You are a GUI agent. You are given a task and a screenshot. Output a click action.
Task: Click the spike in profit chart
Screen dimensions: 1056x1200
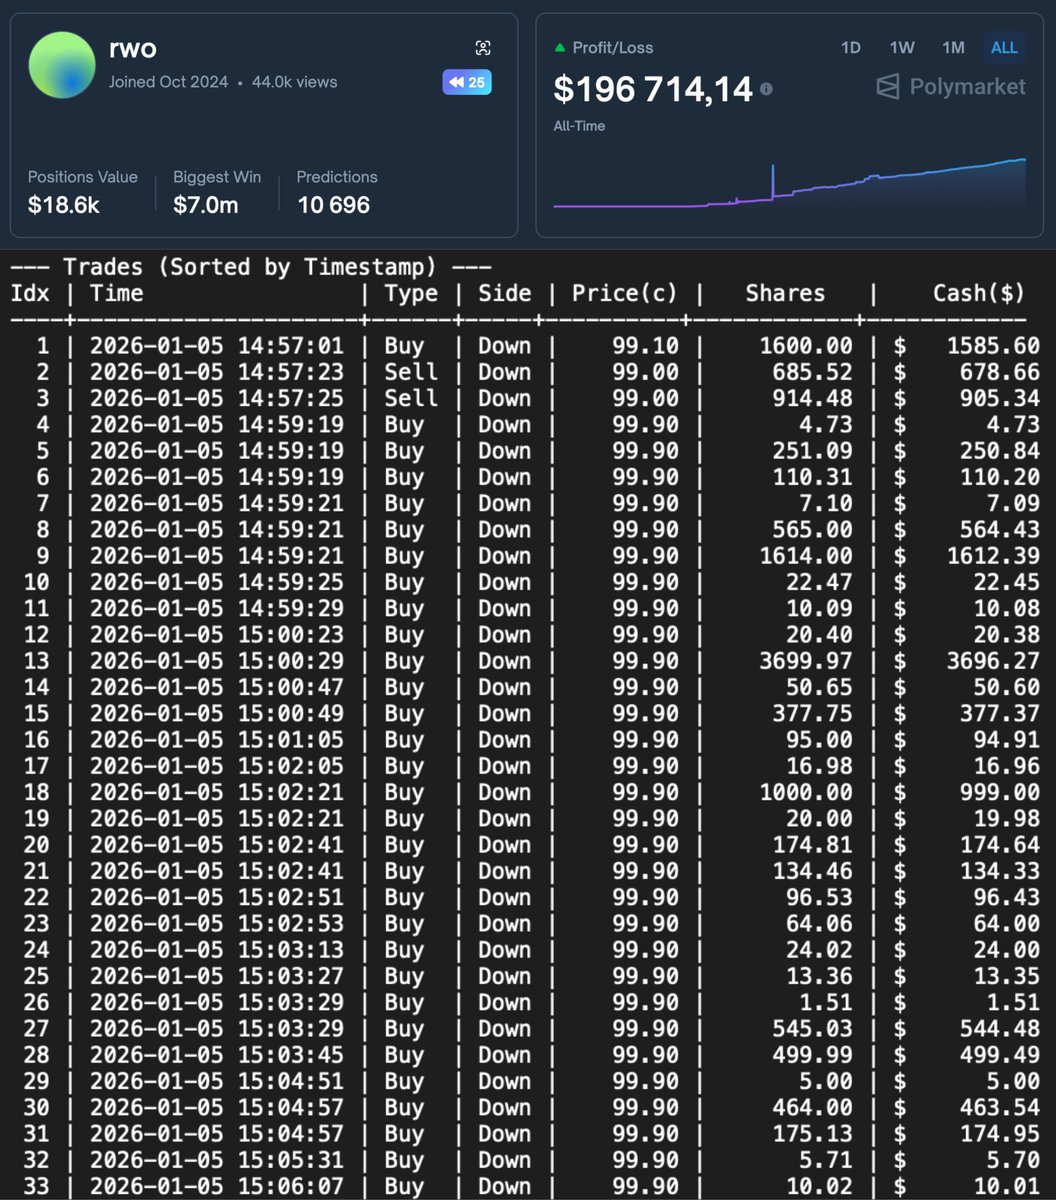[773, 180]
